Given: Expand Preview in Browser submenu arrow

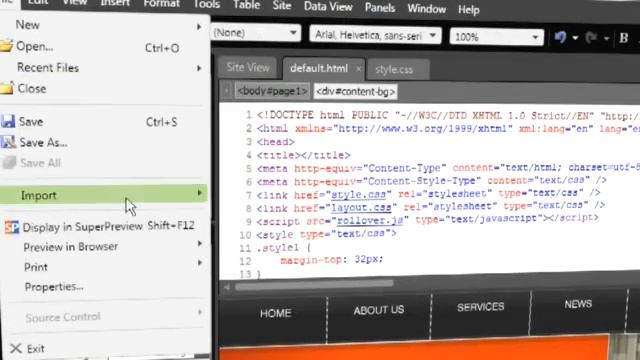Looking at the screenshot, I should pyautogui.click(x=200, y=244).
